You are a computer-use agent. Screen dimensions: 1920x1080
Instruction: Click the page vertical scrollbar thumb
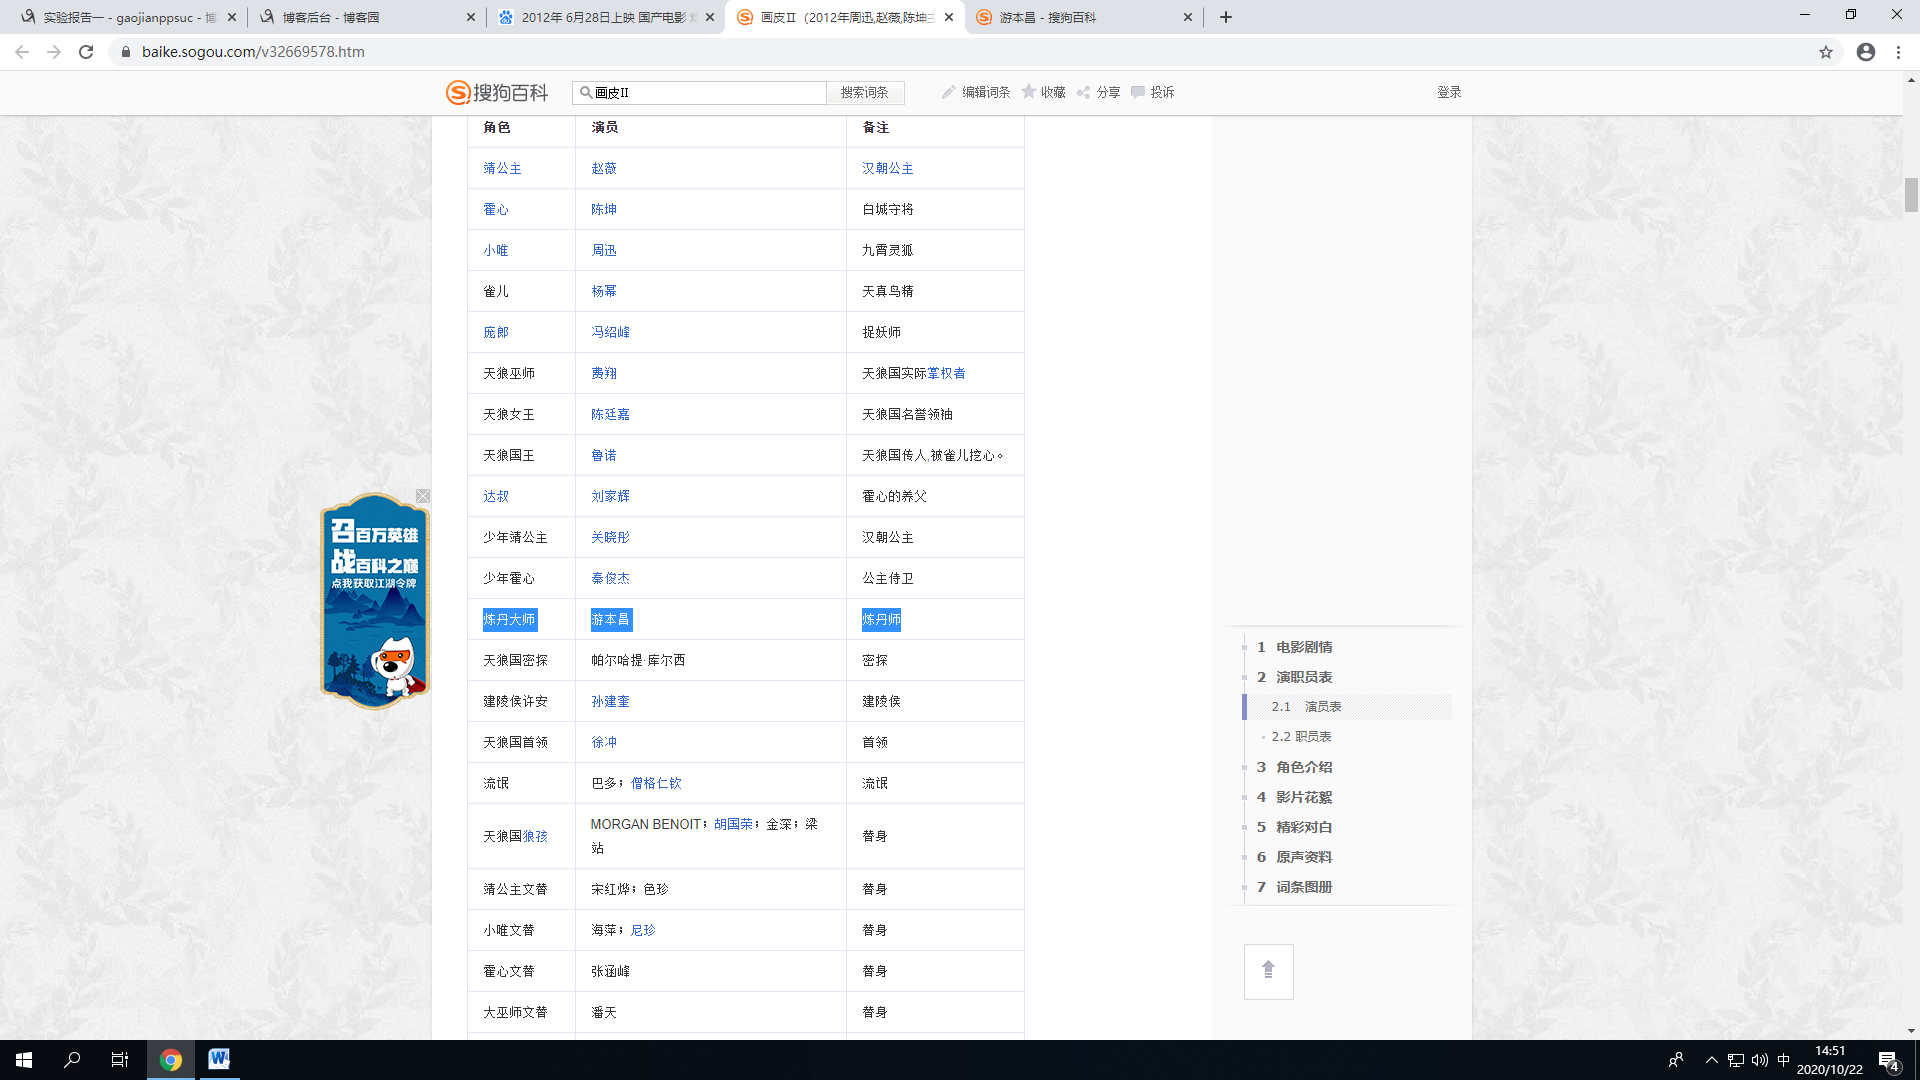tap(1911, 194)
